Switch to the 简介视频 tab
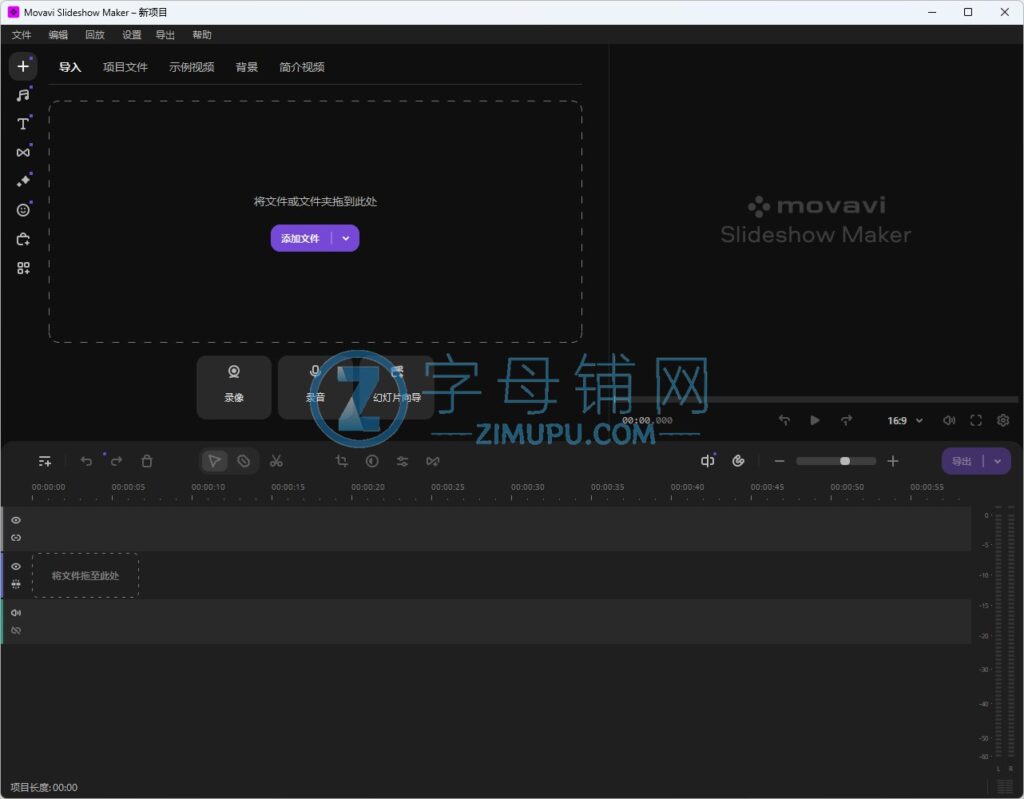The width and height of the screenshot is (1024, 799). tap(302, 67)
